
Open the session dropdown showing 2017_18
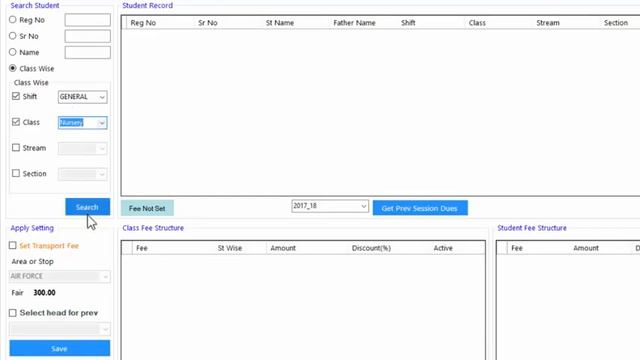(x=330, y=206)
